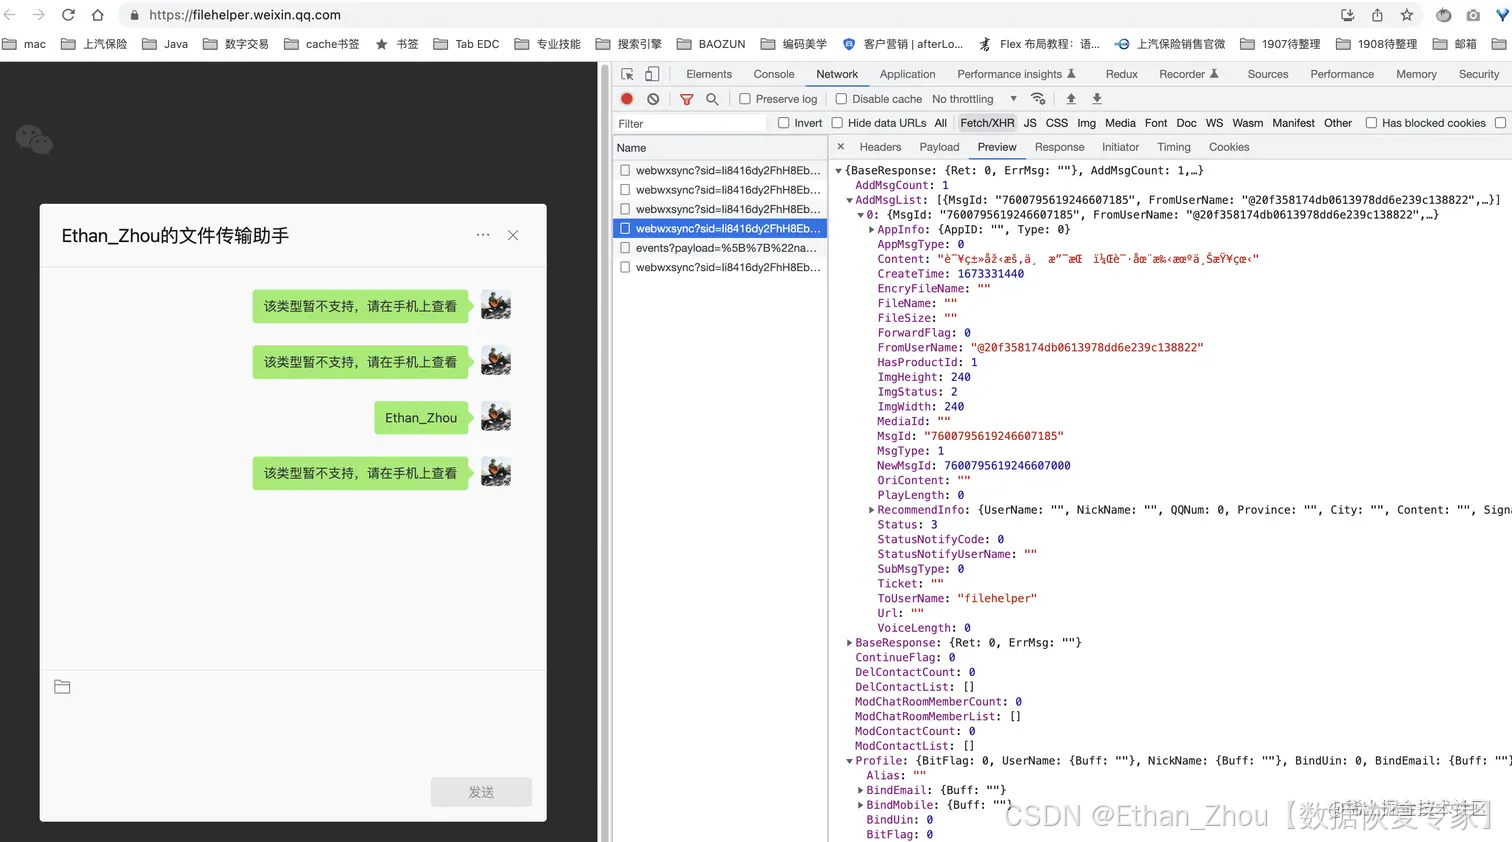
Task: Expand the AppInfo tree node
Action: [x=871, y=230]
